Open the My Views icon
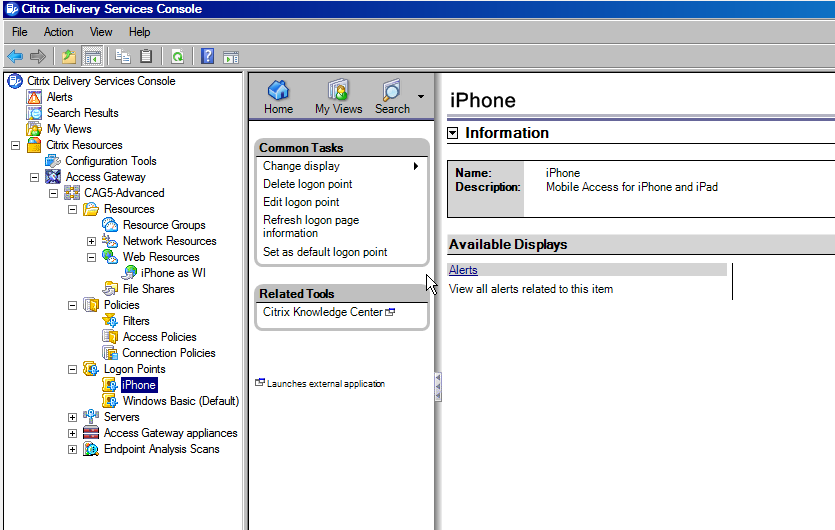835x530 pixels. (338, 96)
